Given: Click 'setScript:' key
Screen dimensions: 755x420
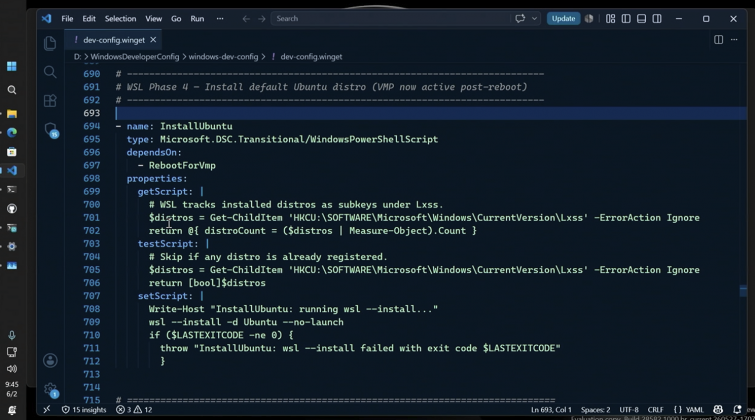Looking at the screenshot, I should (165, 296).
